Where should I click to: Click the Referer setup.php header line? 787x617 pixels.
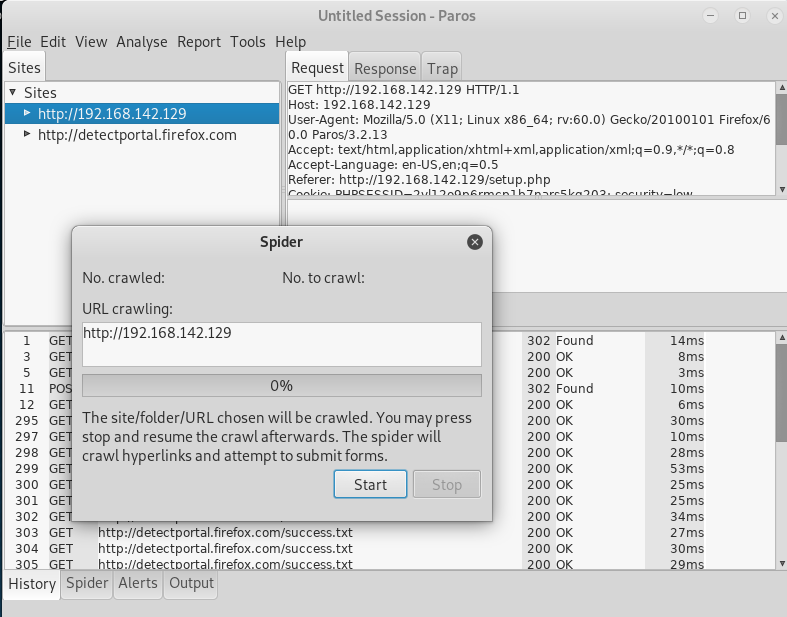pyautogui.click(x=419, y=180)
